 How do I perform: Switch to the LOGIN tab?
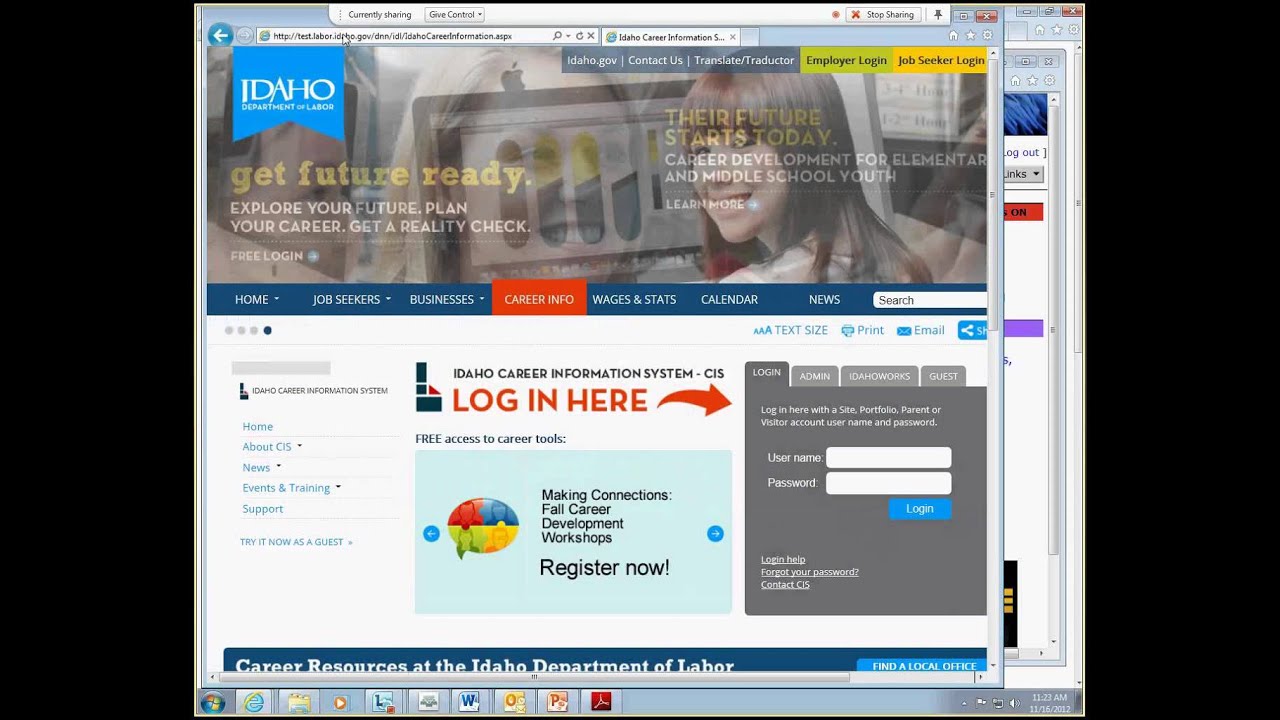pos(767,373)
